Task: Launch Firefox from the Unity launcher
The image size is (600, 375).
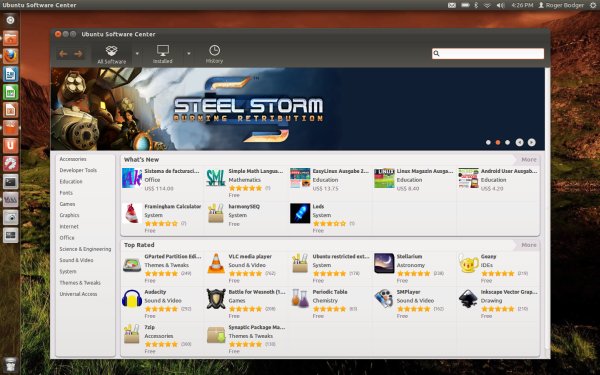Action: pyautogui.click(x=10, y=56)
